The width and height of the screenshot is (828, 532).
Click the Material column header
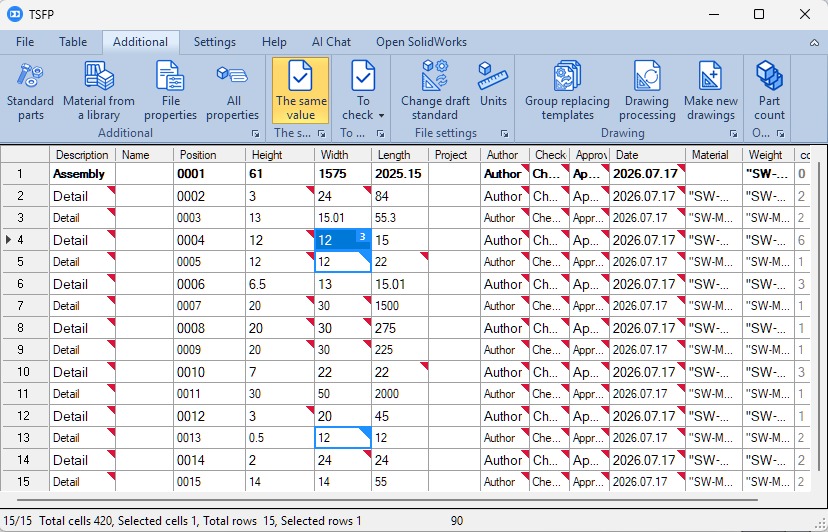click(x=714, y=155)
